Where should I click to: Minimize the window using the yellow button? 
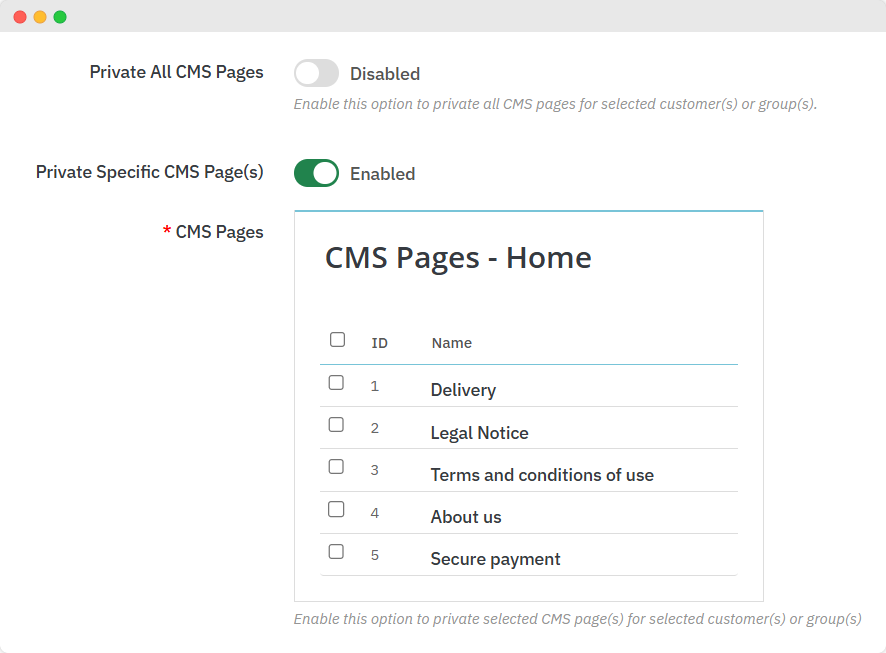tap(40, 17)
